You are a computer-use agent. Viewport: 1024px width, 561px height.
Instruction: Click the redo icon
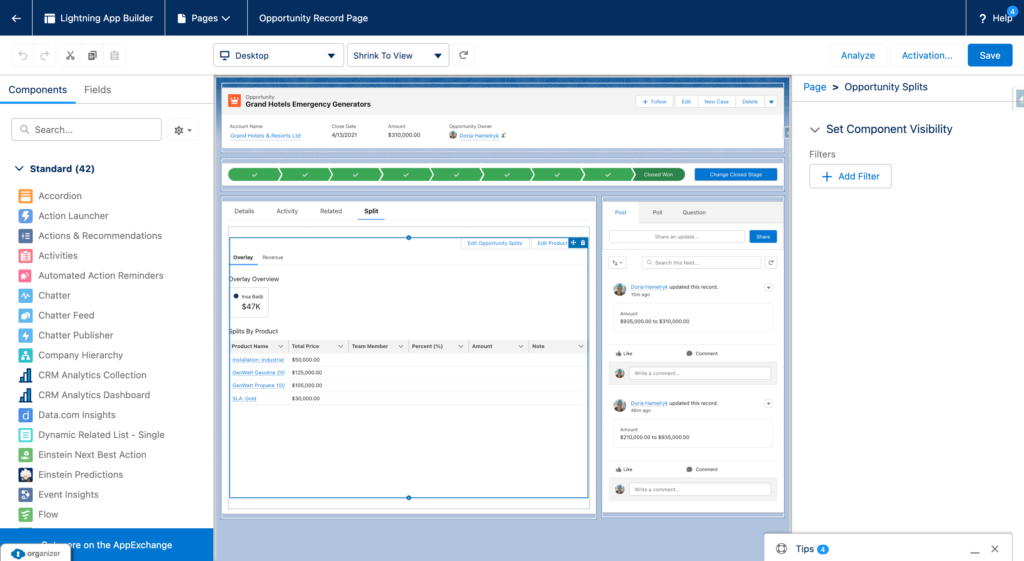[44, 56]
